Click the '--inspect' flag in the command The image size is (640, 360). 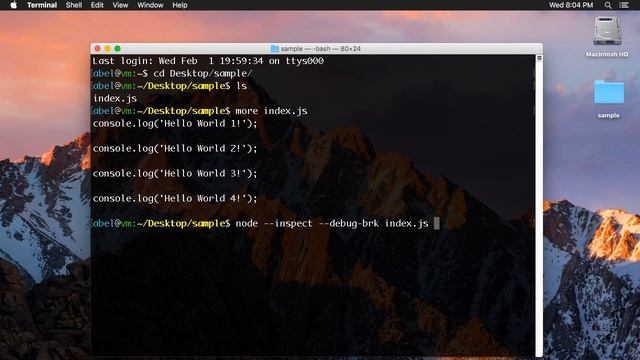pos(288,223)
